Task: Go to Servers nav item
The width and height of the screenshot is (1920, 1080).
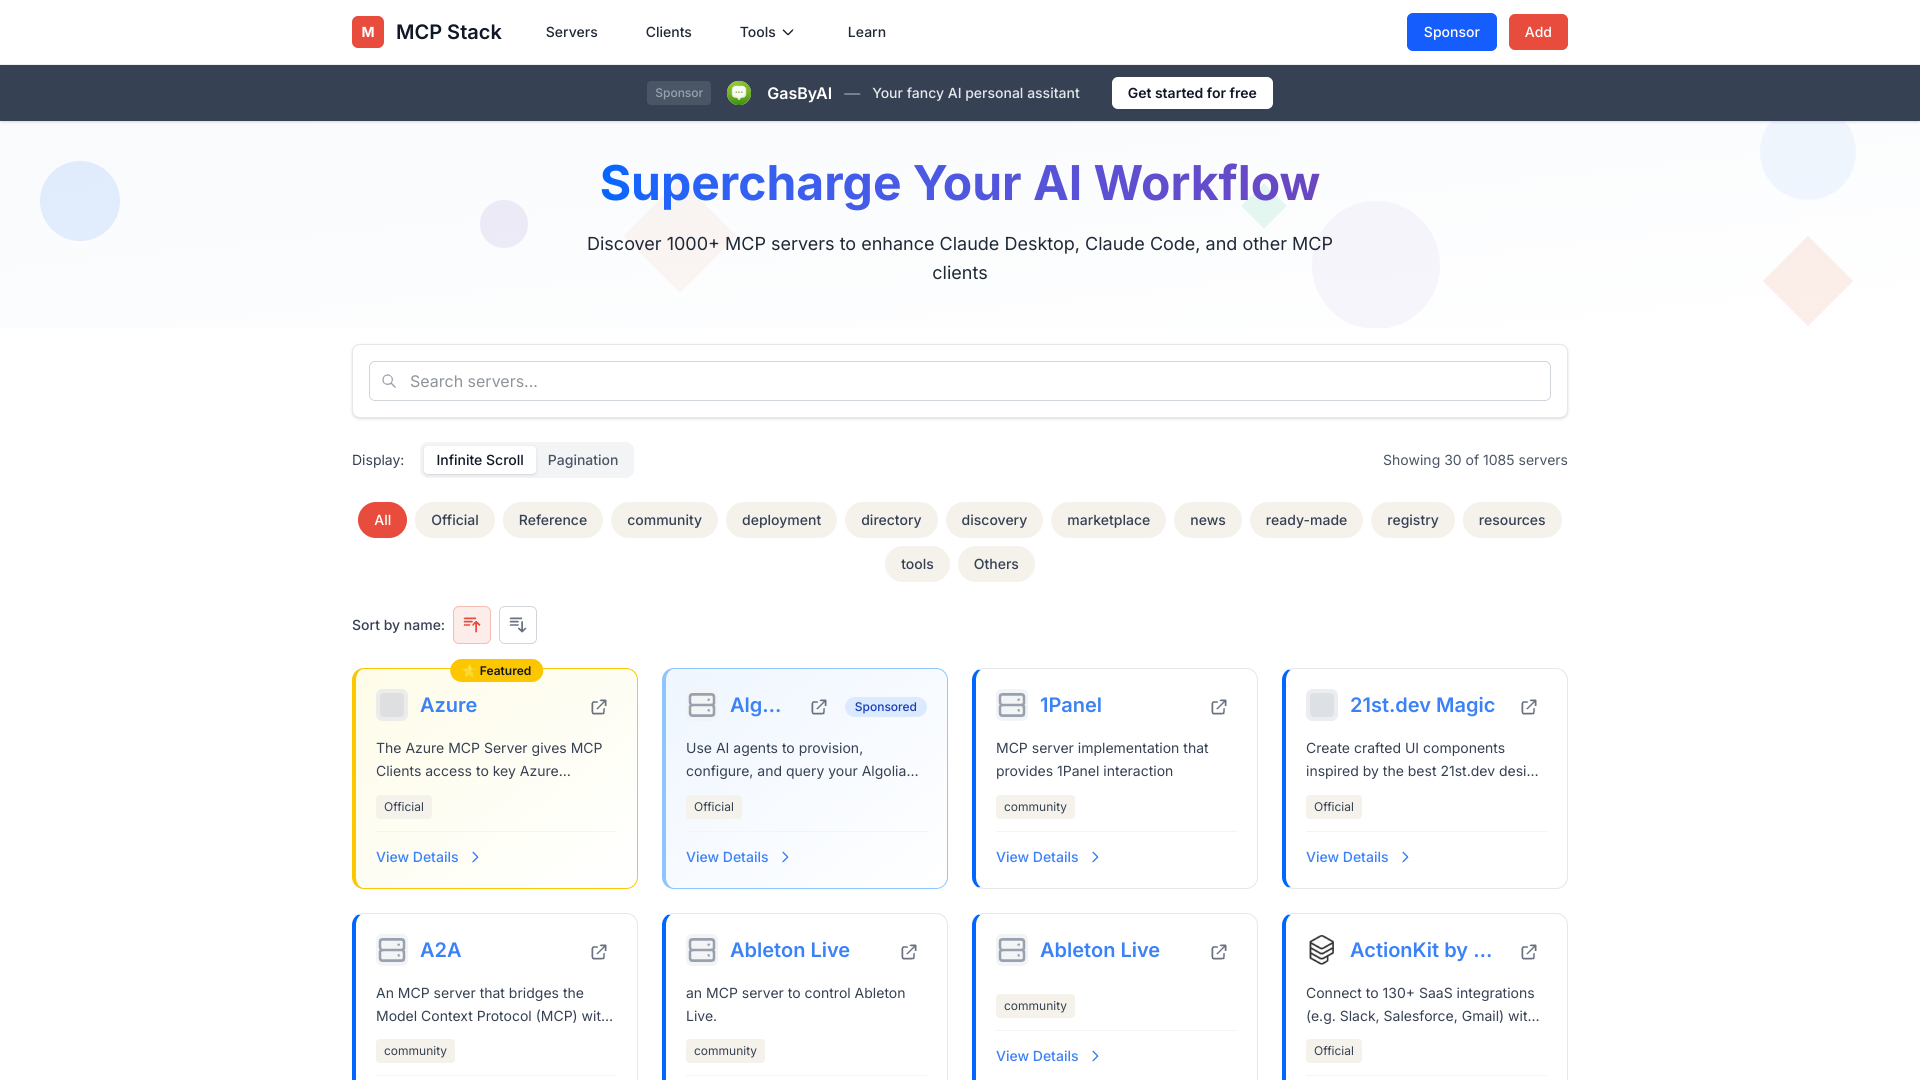Action: 572,32
